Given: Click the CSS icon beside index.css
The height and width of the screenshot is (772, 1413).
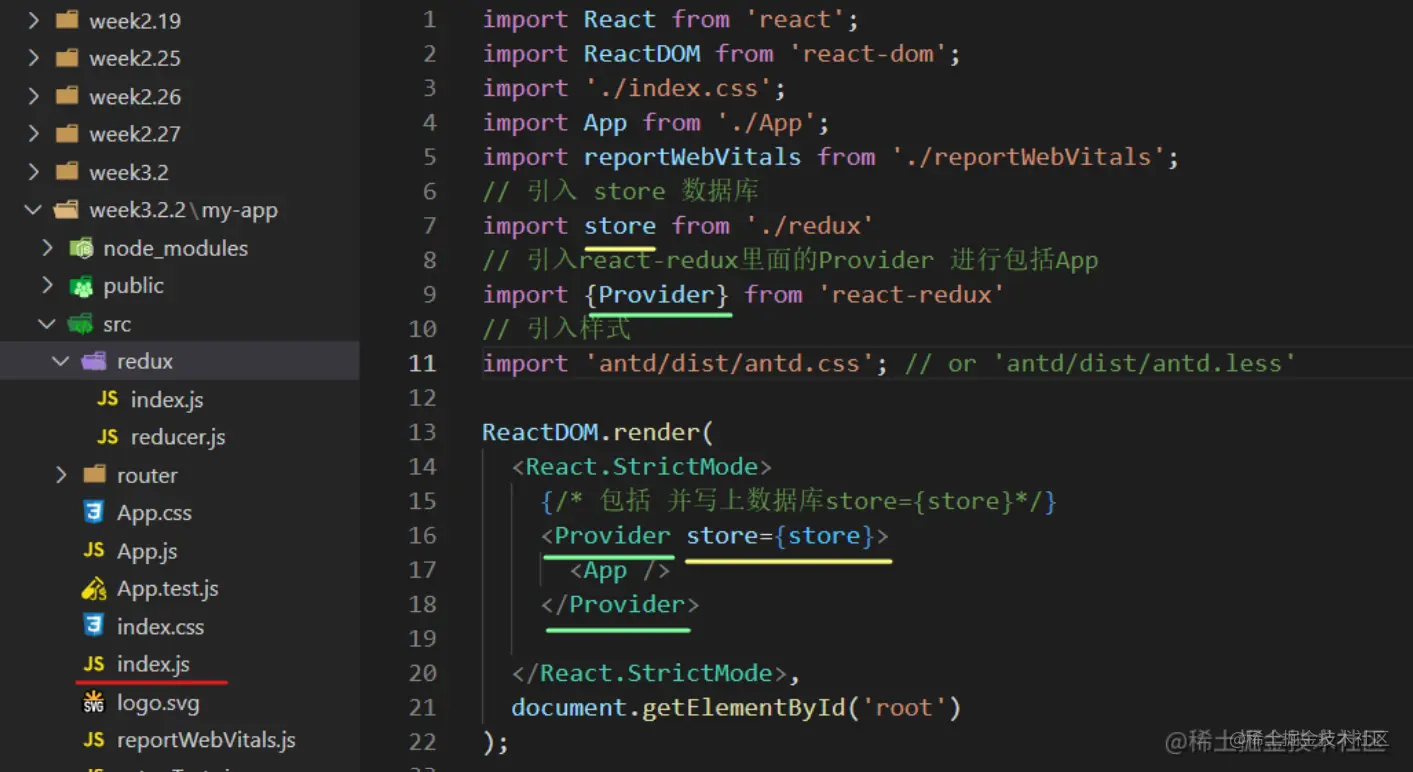Looking at the screenshot, I should tap(94, 626).
